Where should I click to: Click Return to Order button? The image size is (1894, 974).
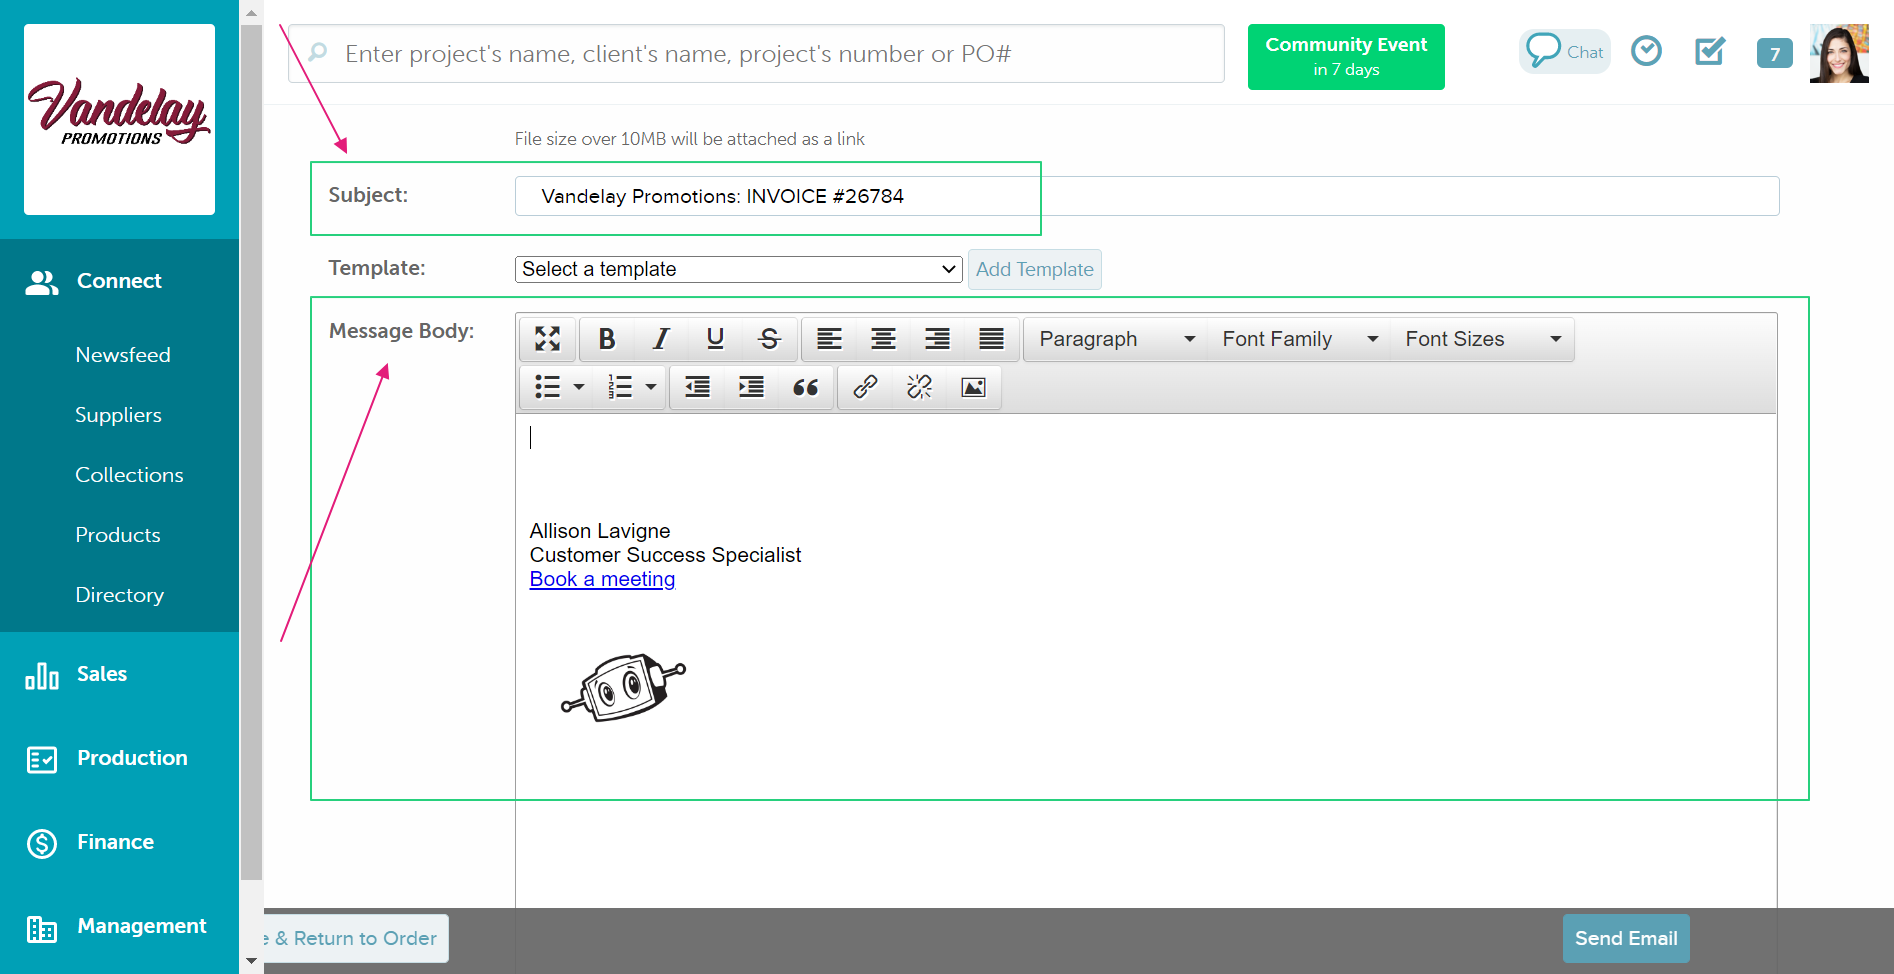[356, 938]
